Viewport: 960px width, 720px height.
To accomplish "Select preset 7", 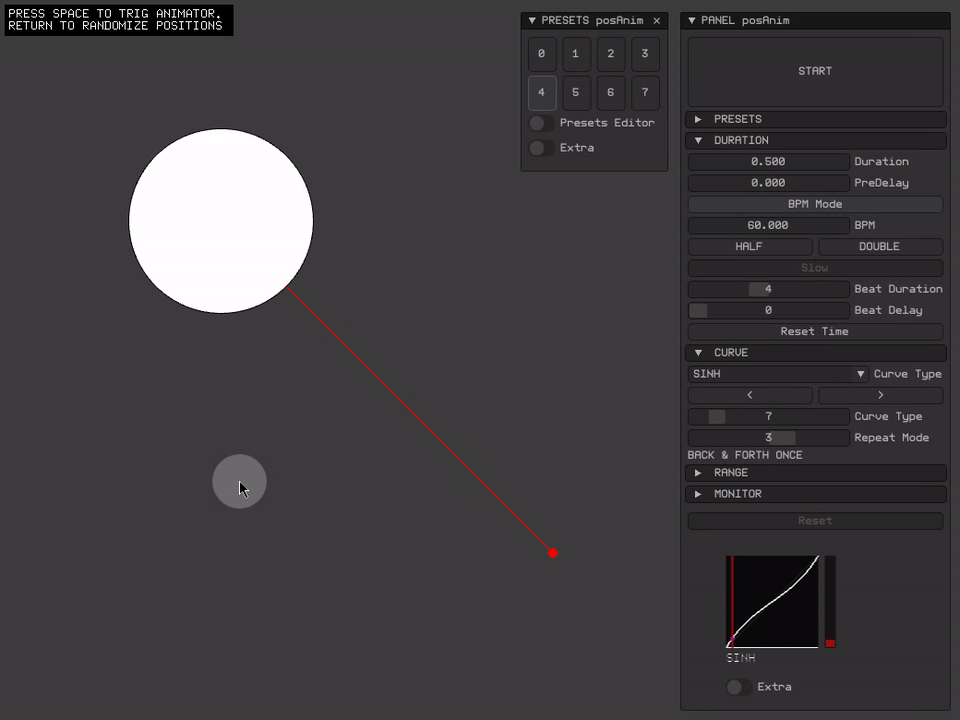I will pyautogui.click(x=645, y=92).
